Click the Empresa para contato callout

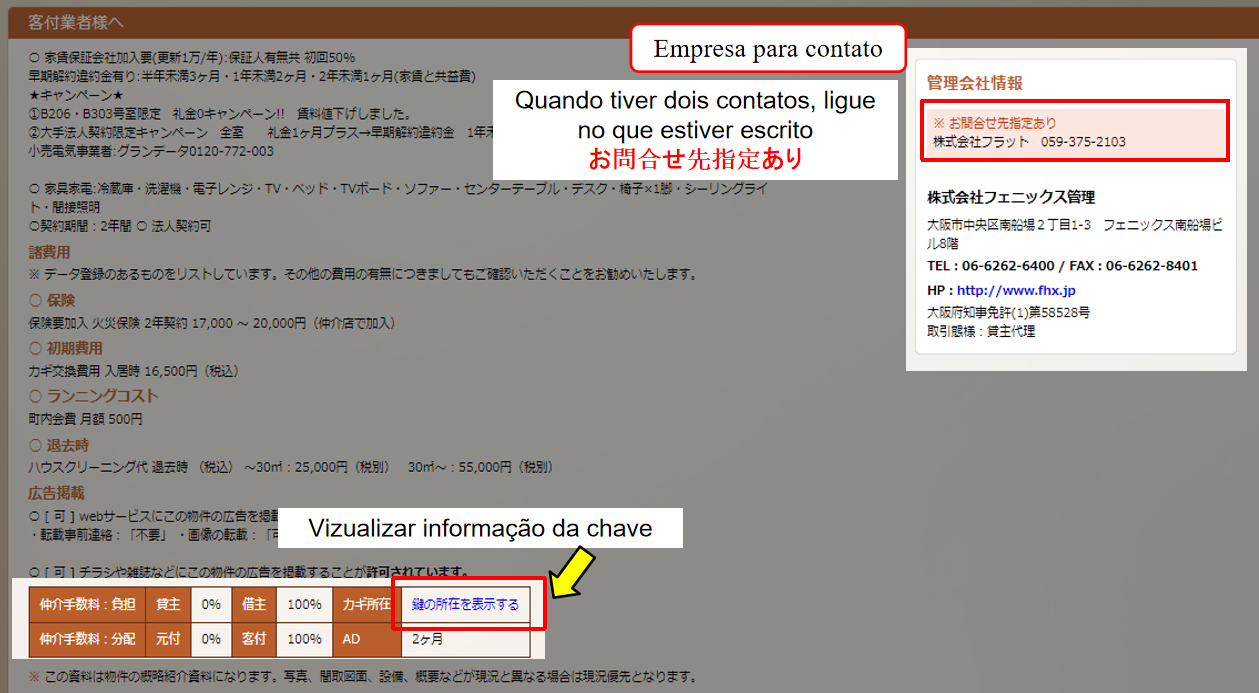(x=767, y=49)
